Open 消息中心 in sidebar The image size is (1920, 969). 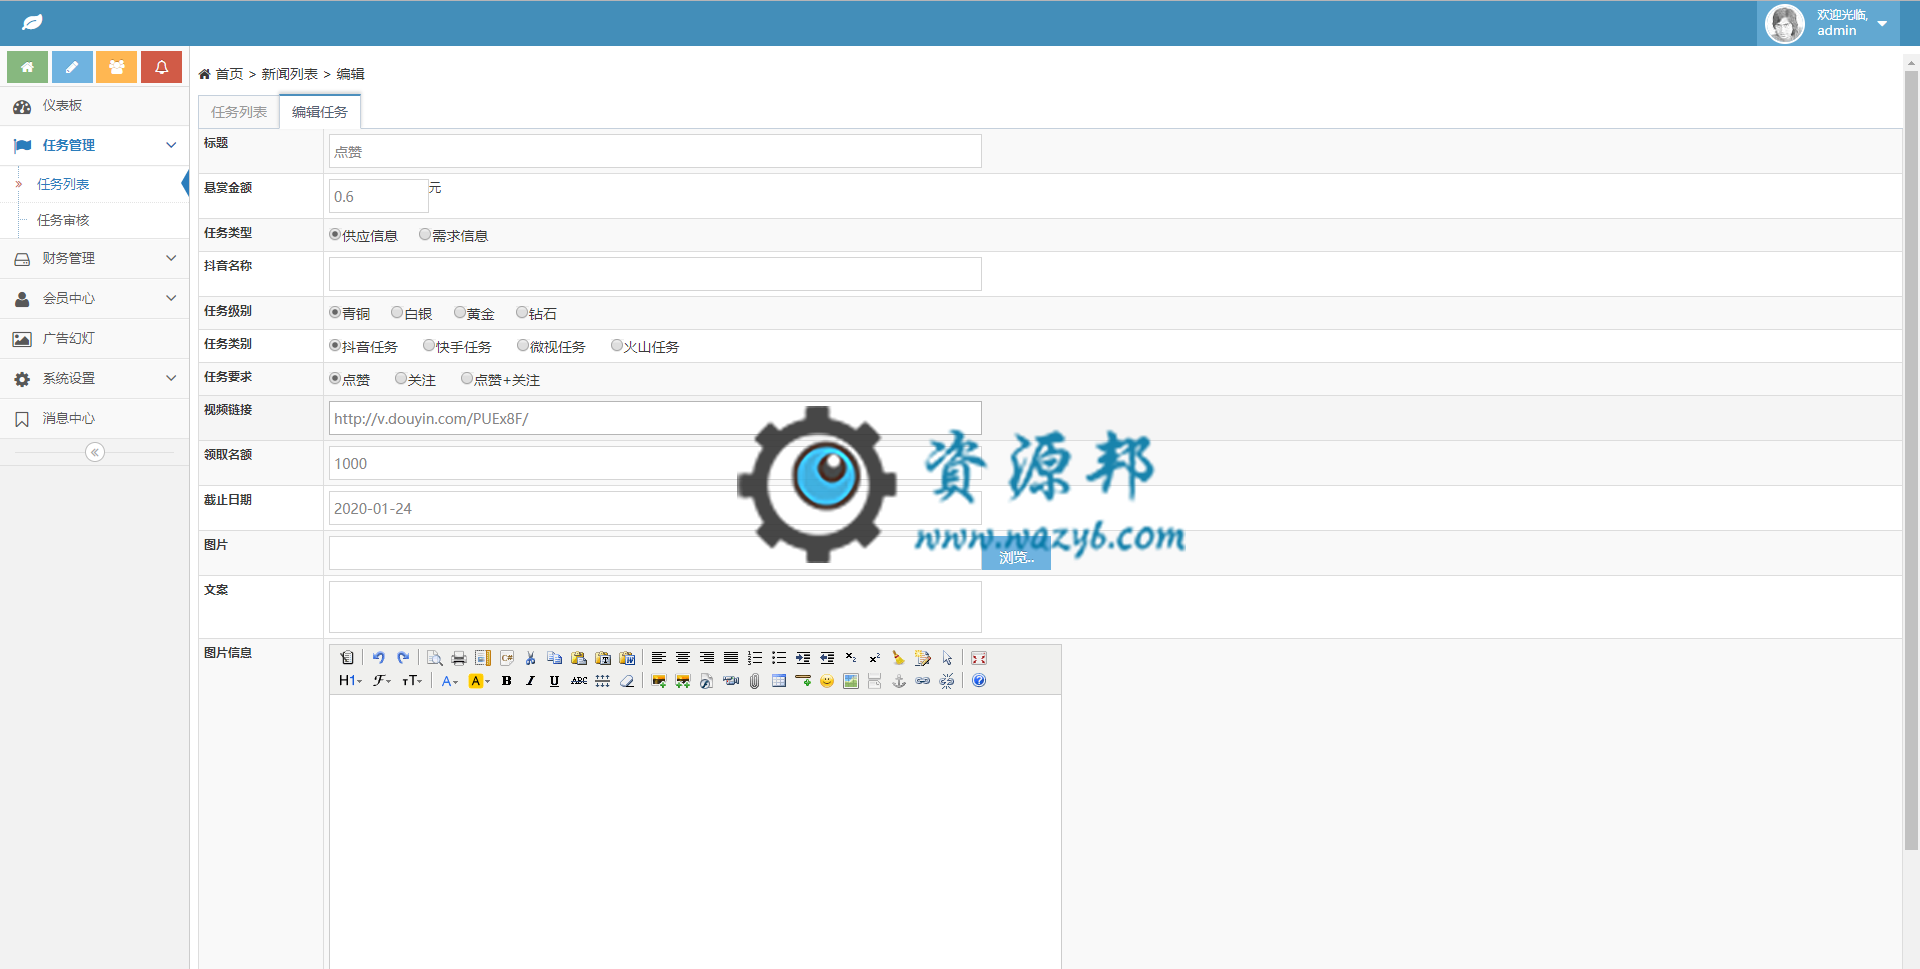coord(94,418)
